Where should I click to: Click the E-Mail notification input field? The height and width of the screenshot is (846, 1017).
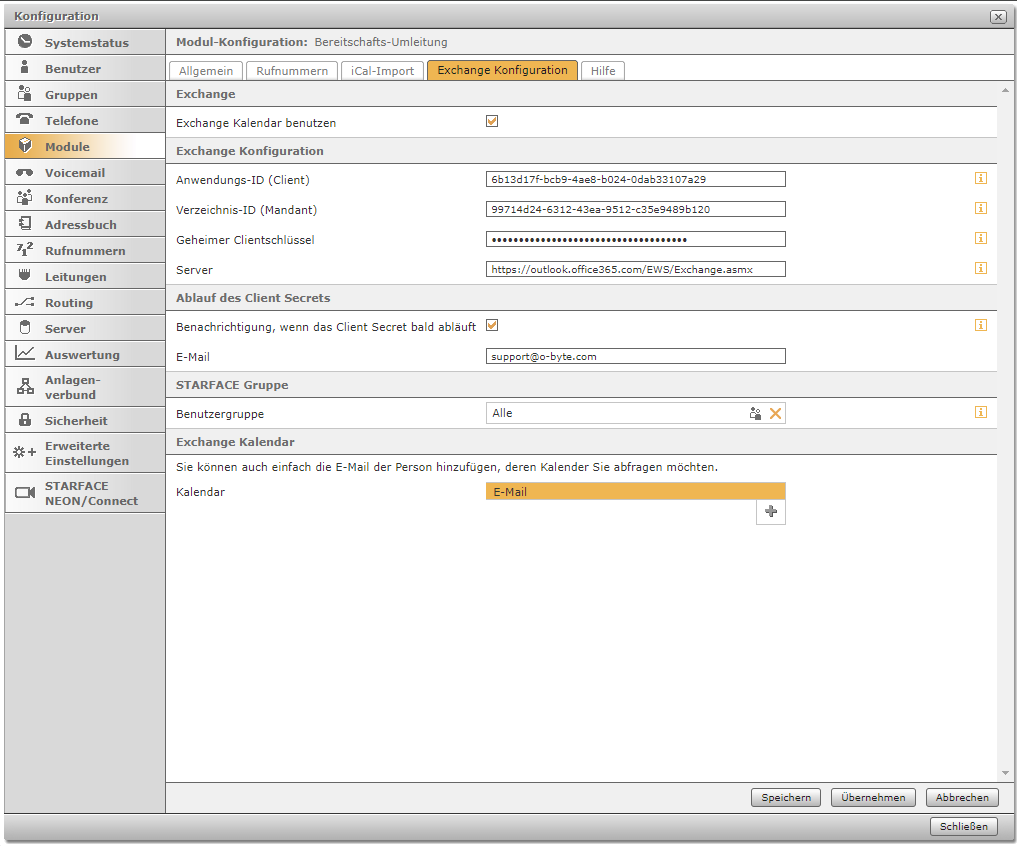(635, 356)
